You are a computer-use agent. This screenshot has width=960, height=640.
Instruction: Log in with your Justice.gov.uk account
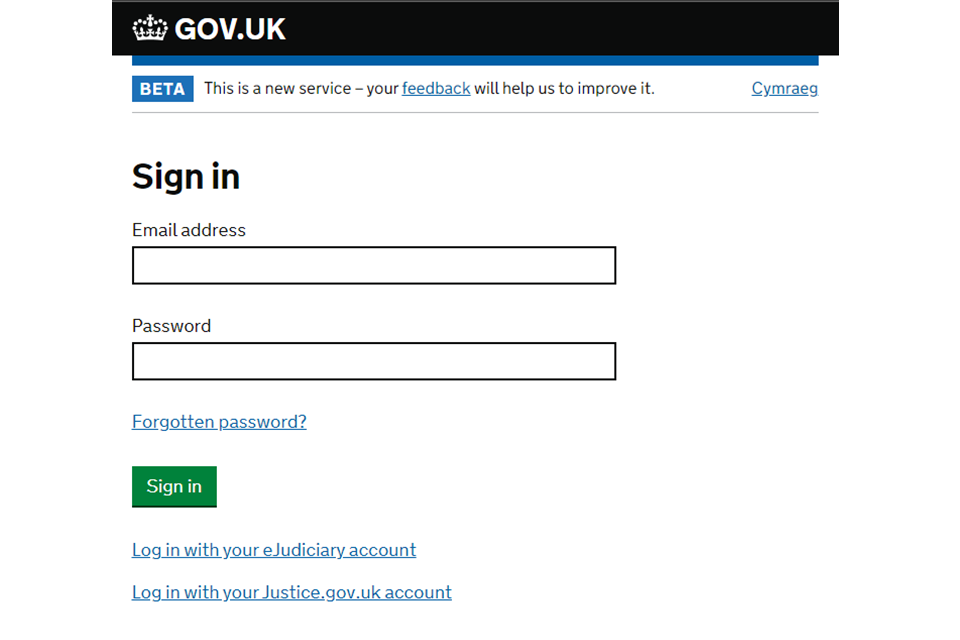coord(292,592)
